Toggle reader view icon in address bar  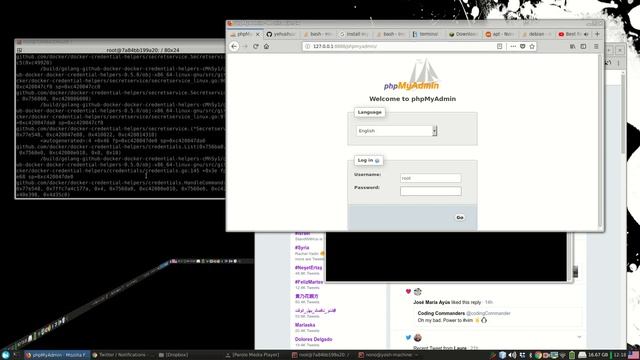[x=500, y=47]
